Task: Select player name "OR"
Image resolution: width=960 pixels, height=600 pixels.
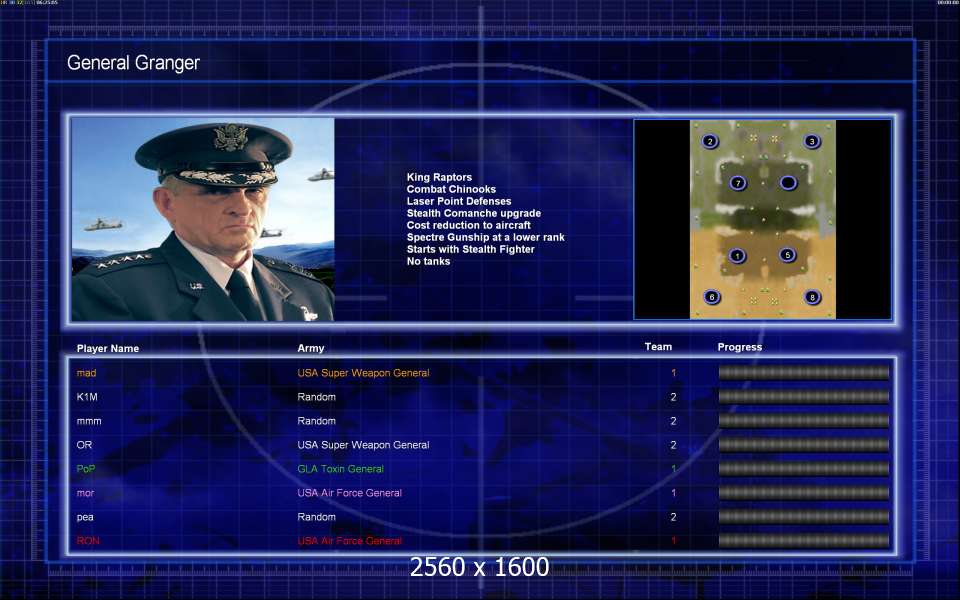Action: click(84, 445)
